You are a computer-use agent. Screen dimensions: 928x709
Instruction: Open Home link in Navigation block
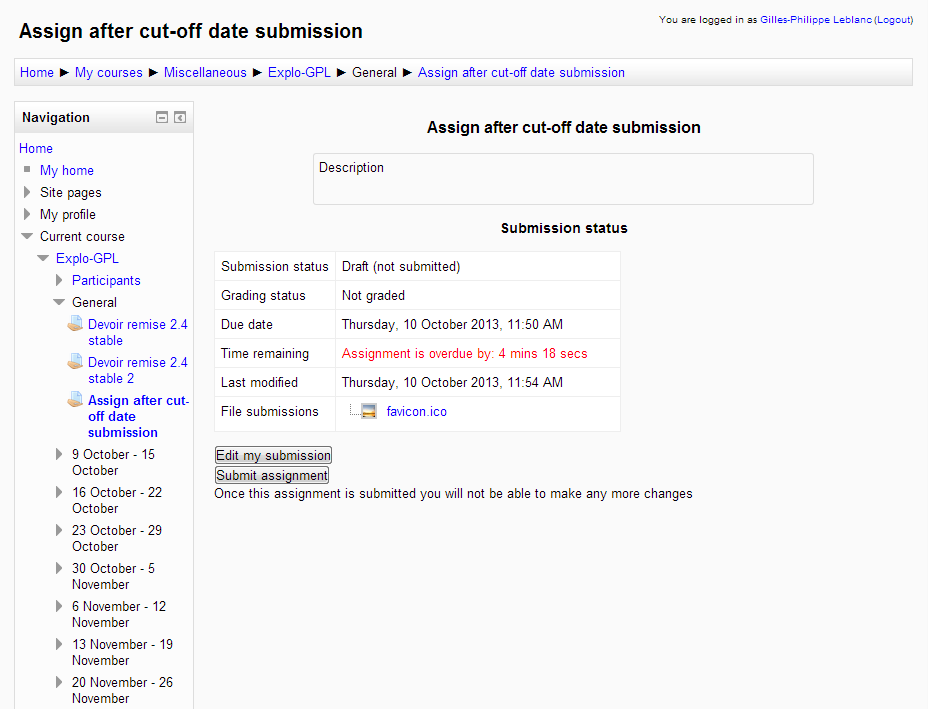click(36, 148)
